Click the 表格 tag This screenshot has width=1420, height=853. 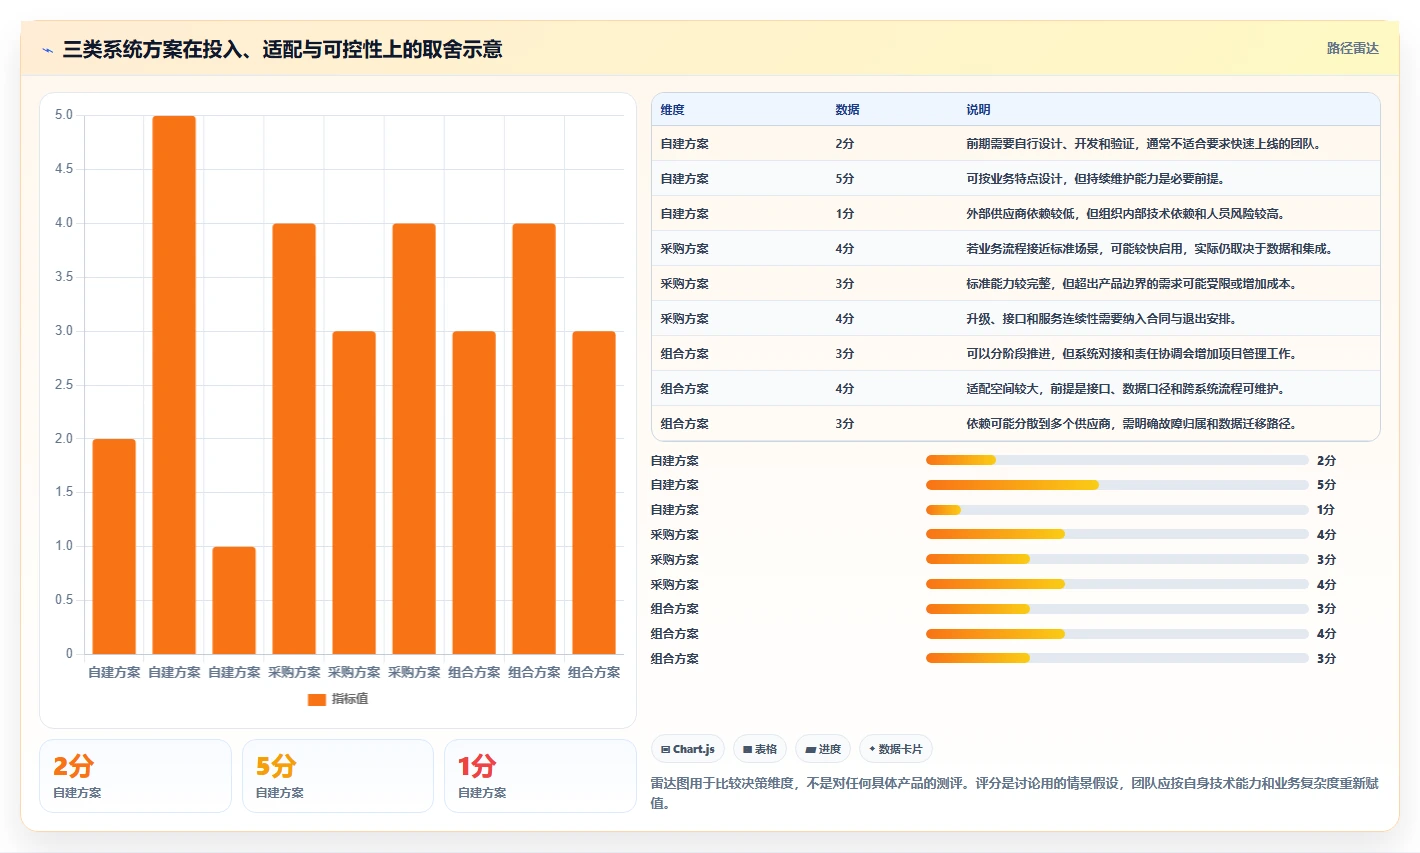coord(760,749)
